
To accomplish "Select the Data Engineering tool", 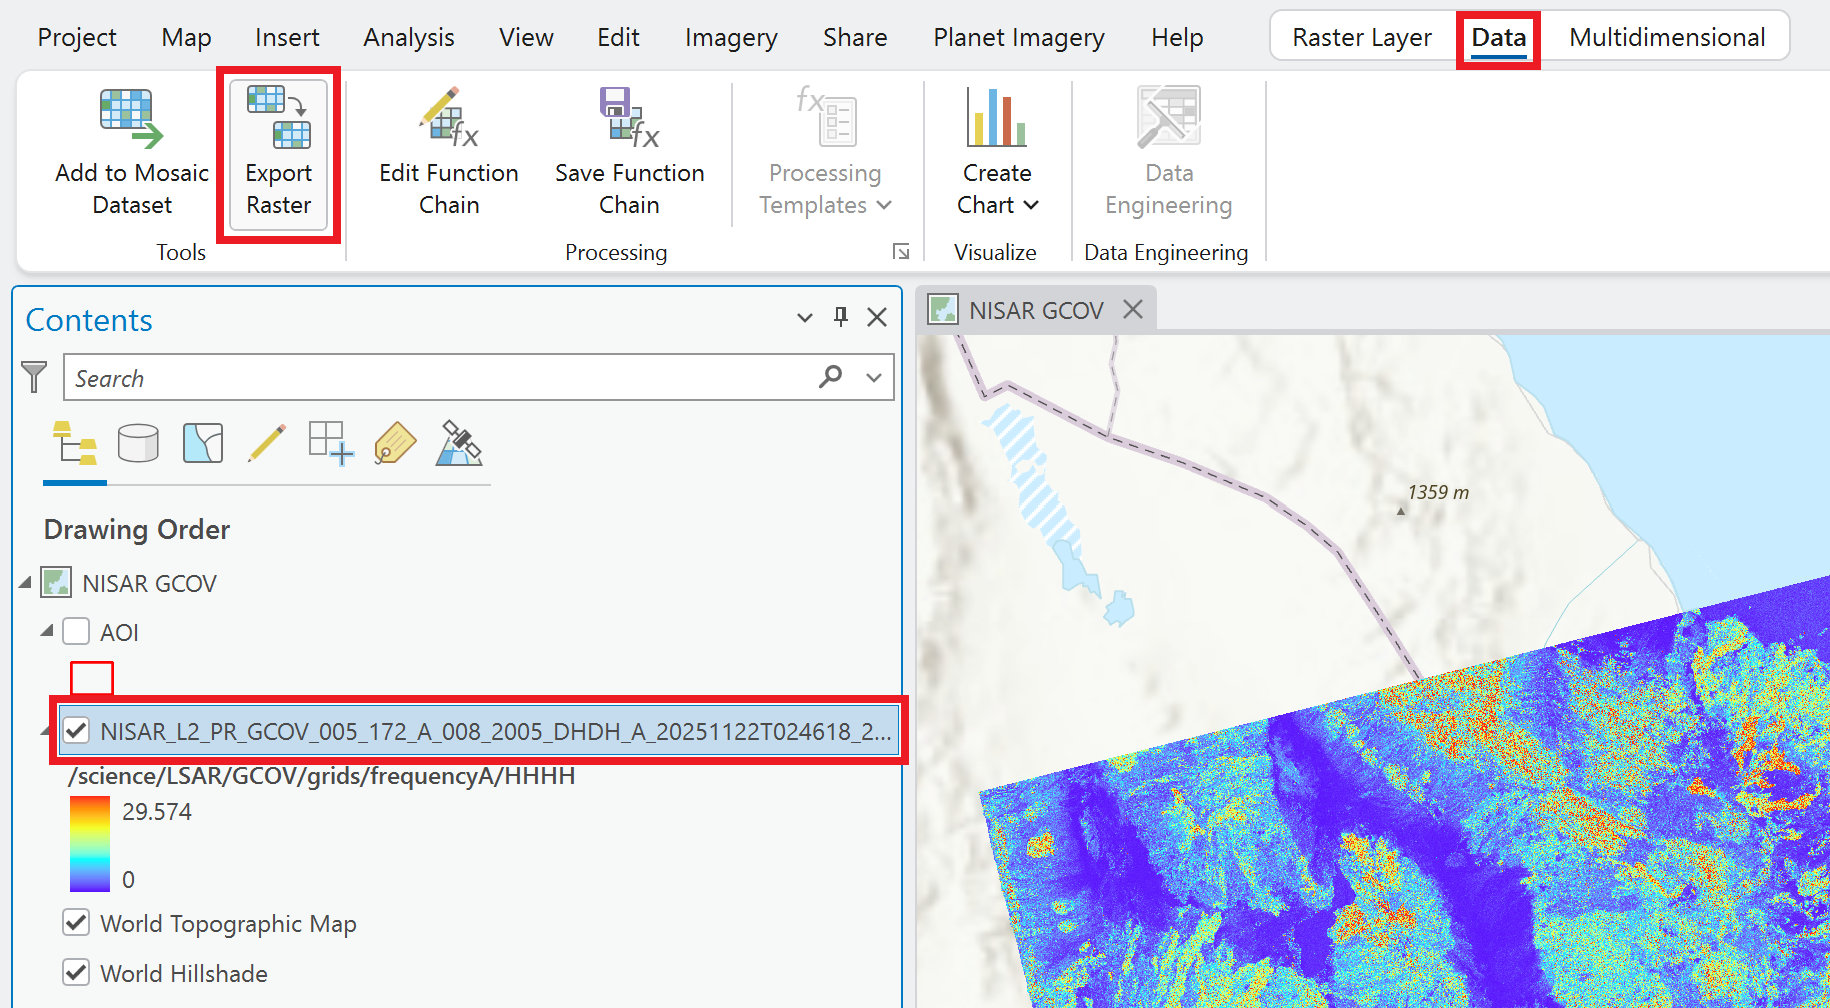I will (1167, 150).
